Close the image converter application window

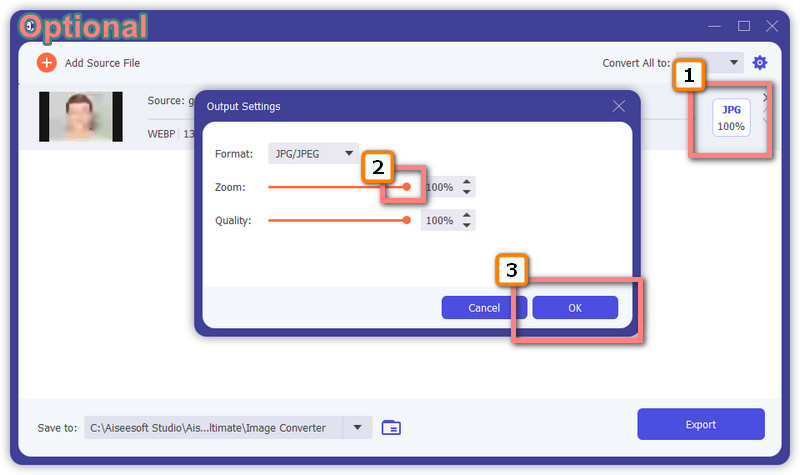point(772,25)
